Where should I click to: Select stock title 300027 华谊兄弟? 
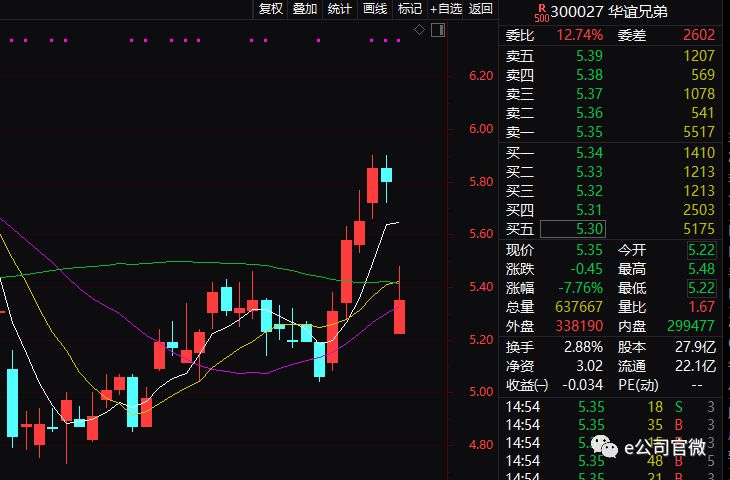pos(609,12)
